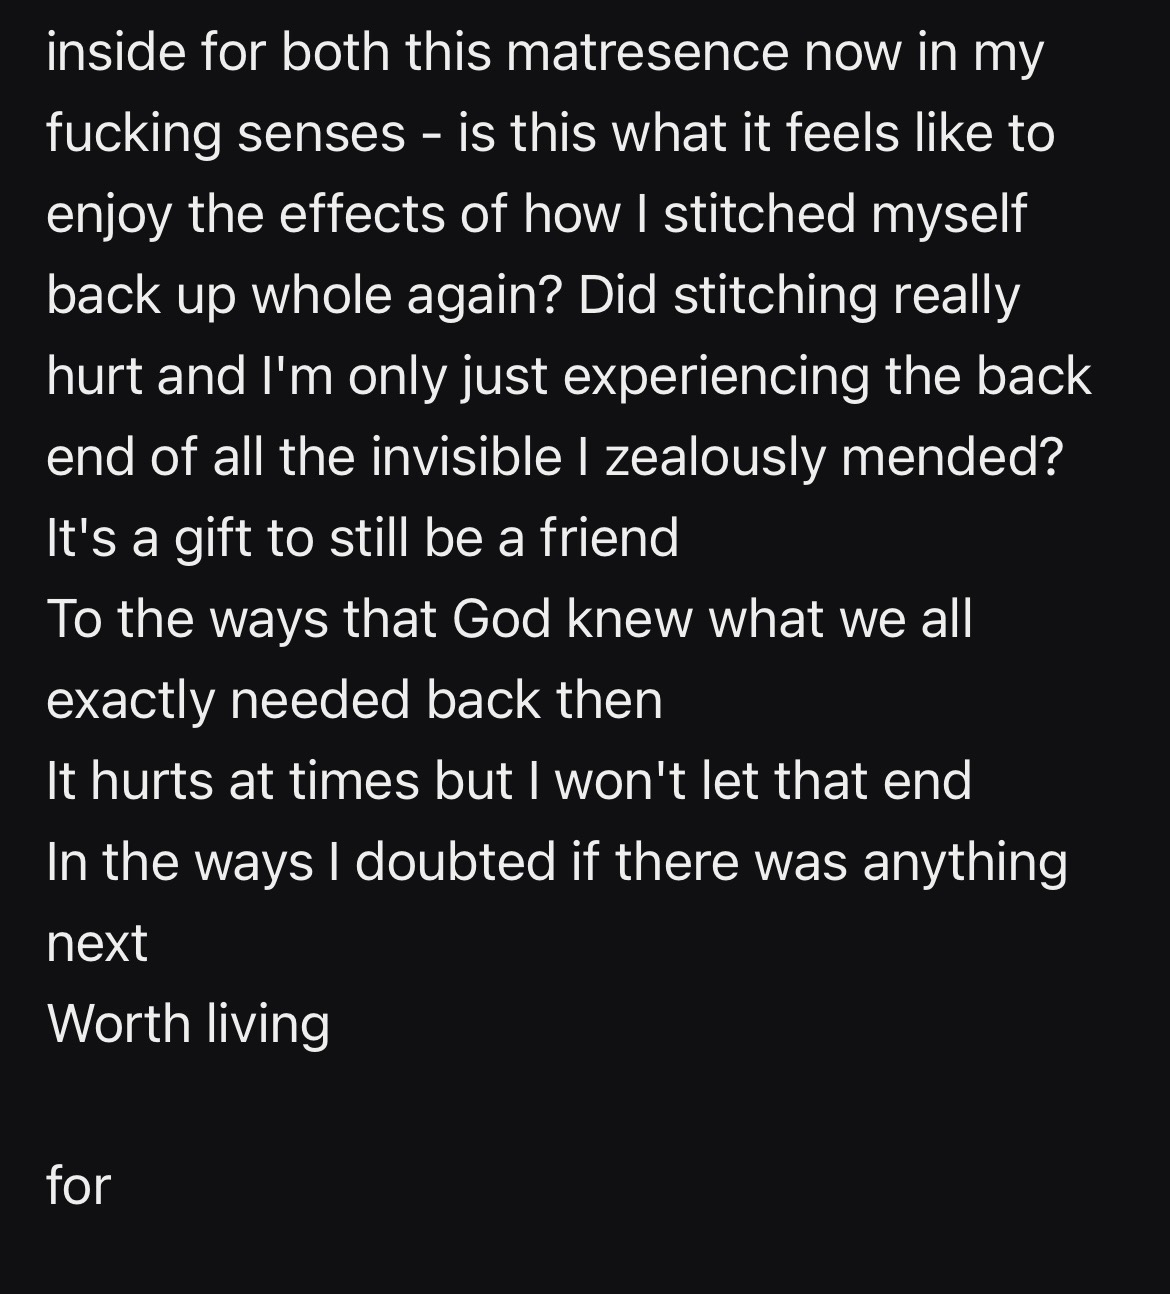
Task: Click the word "zealously"
Action: 715,457
